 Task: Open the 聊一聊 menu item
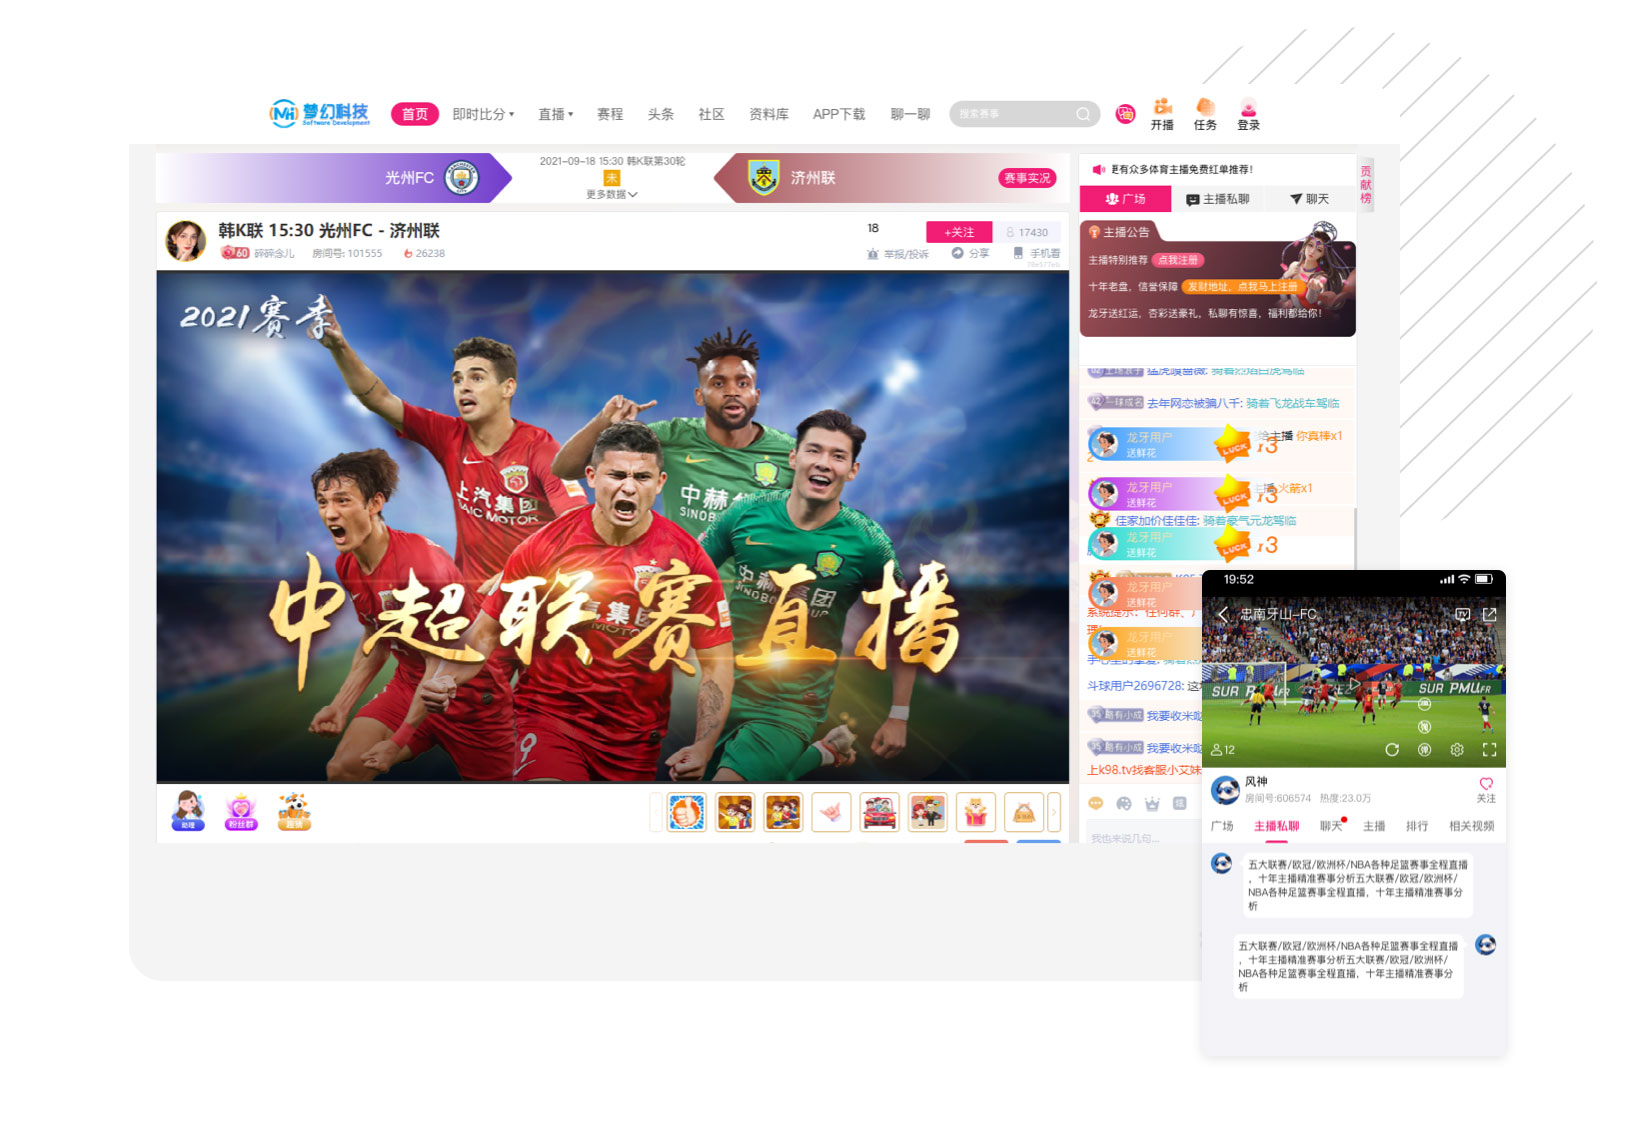pos(910,114)
